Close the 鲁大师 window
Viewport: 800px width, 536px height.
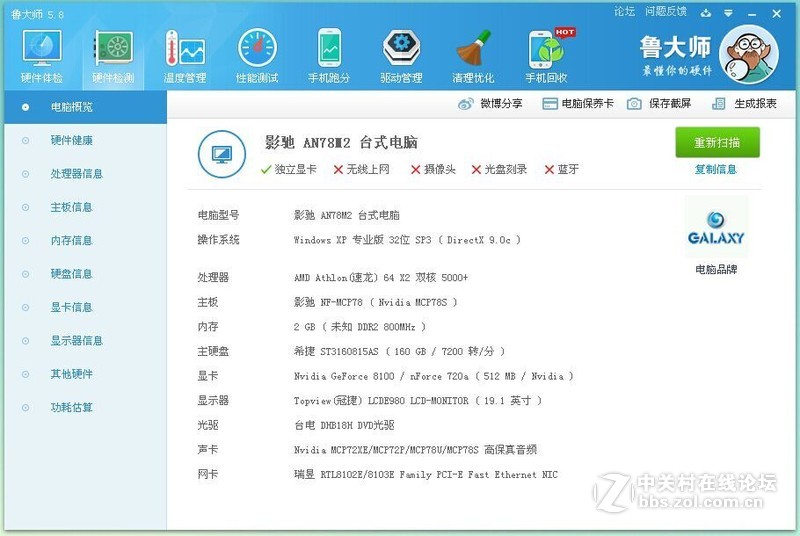click(777, 14)
